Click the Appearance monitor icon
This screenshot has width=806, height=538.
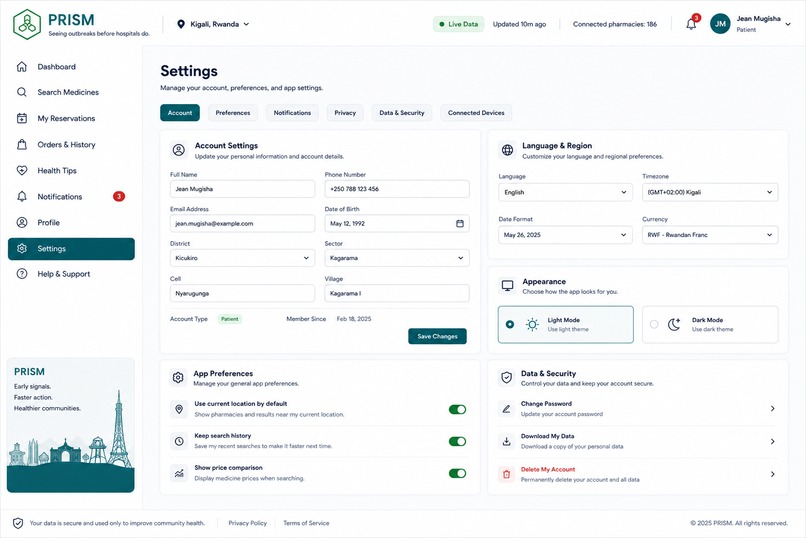[507, 286]
